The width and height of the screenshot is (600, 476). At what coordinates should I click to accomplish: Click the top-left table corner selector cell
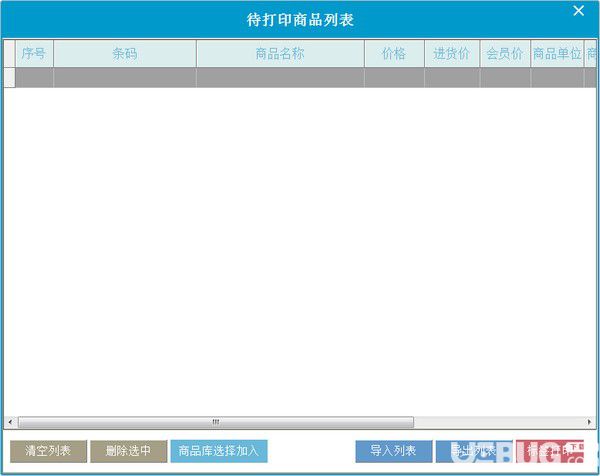click(10, 54)
